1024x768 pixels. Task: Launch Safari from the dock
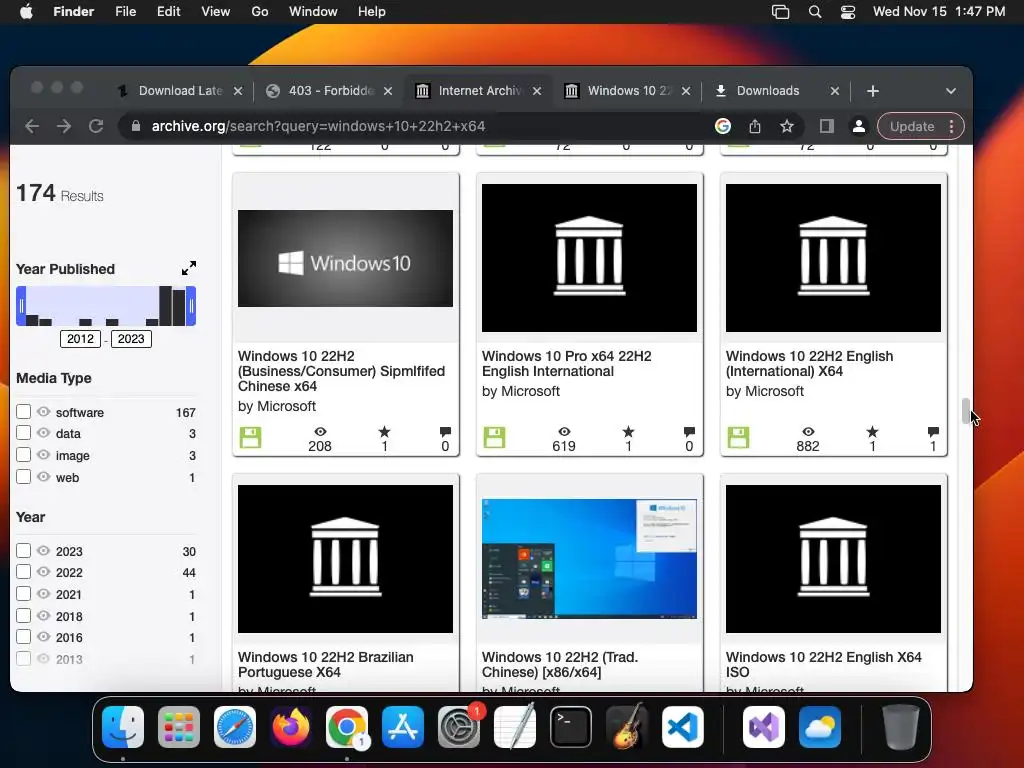235,727
